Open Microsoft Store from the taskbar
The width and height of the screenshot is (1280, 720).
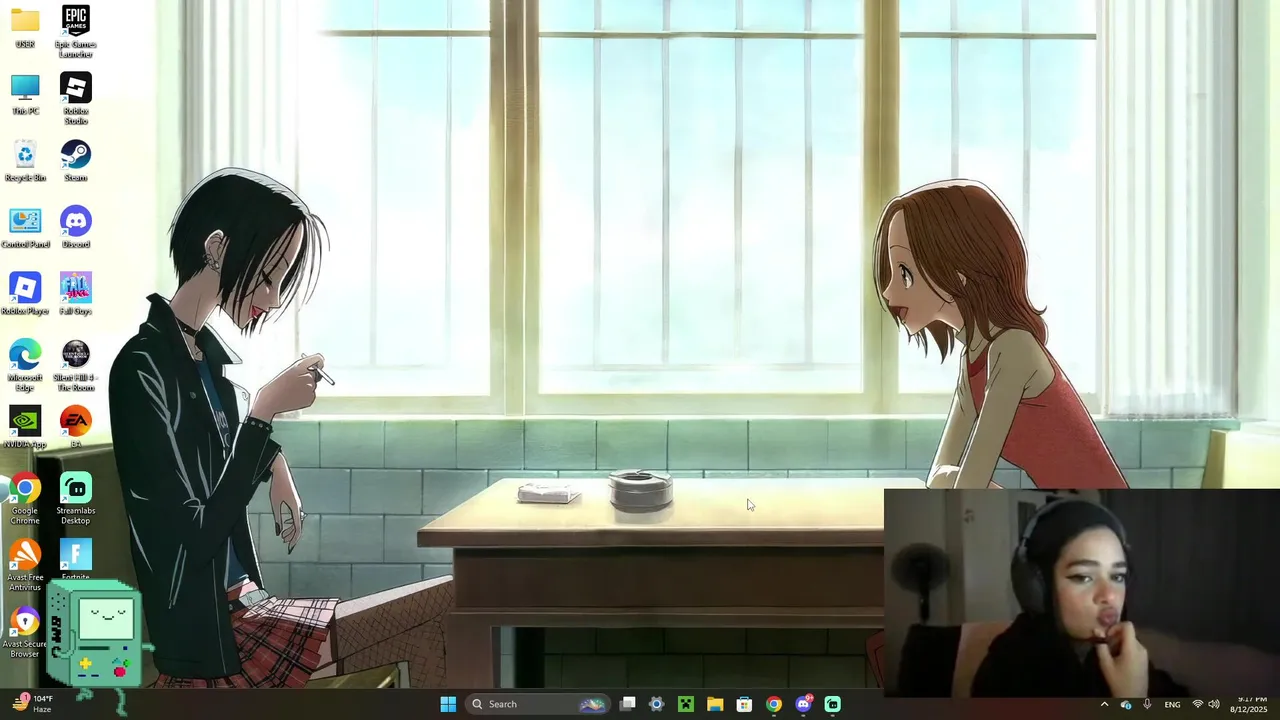744,704
